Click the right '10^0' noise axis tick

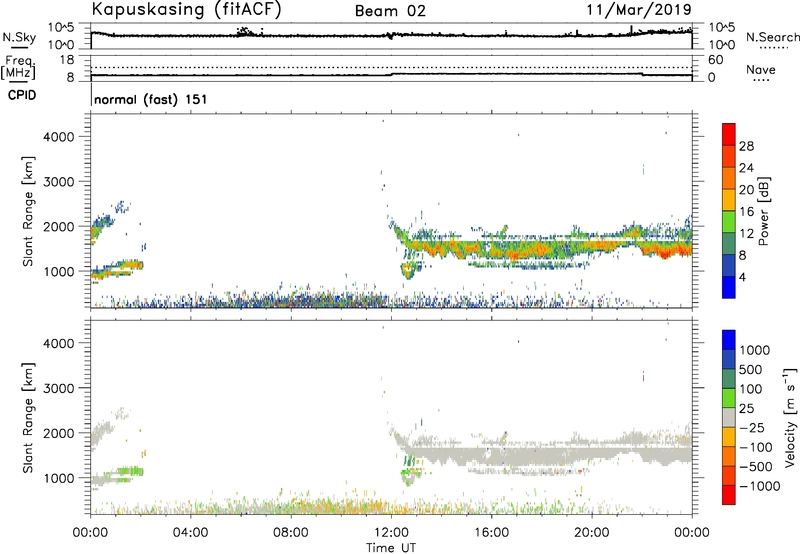click(721, 45)
